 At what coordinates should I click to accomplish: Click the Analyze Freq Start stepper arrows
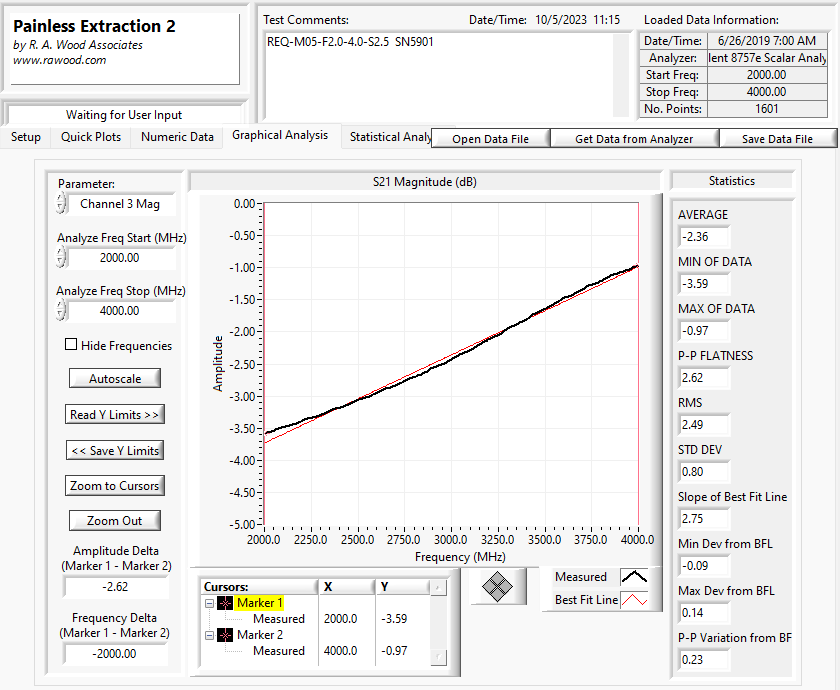coord(61,257)
